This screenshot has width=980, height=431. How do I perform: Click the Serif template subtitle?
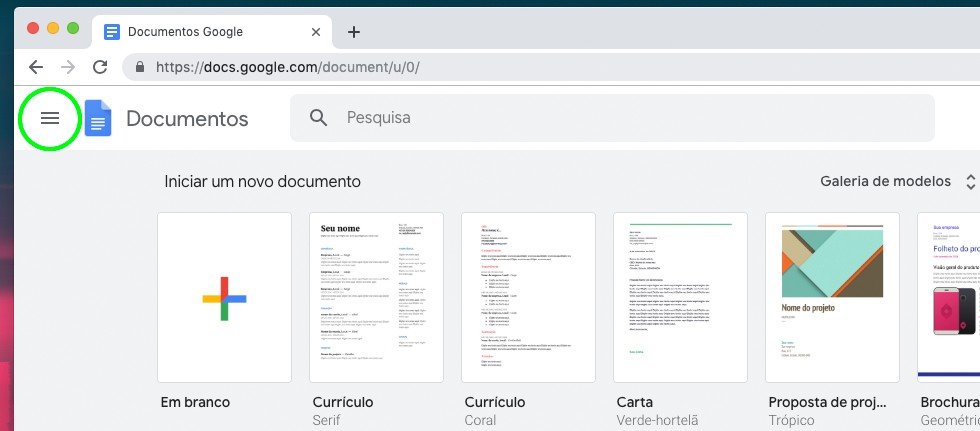326,420
